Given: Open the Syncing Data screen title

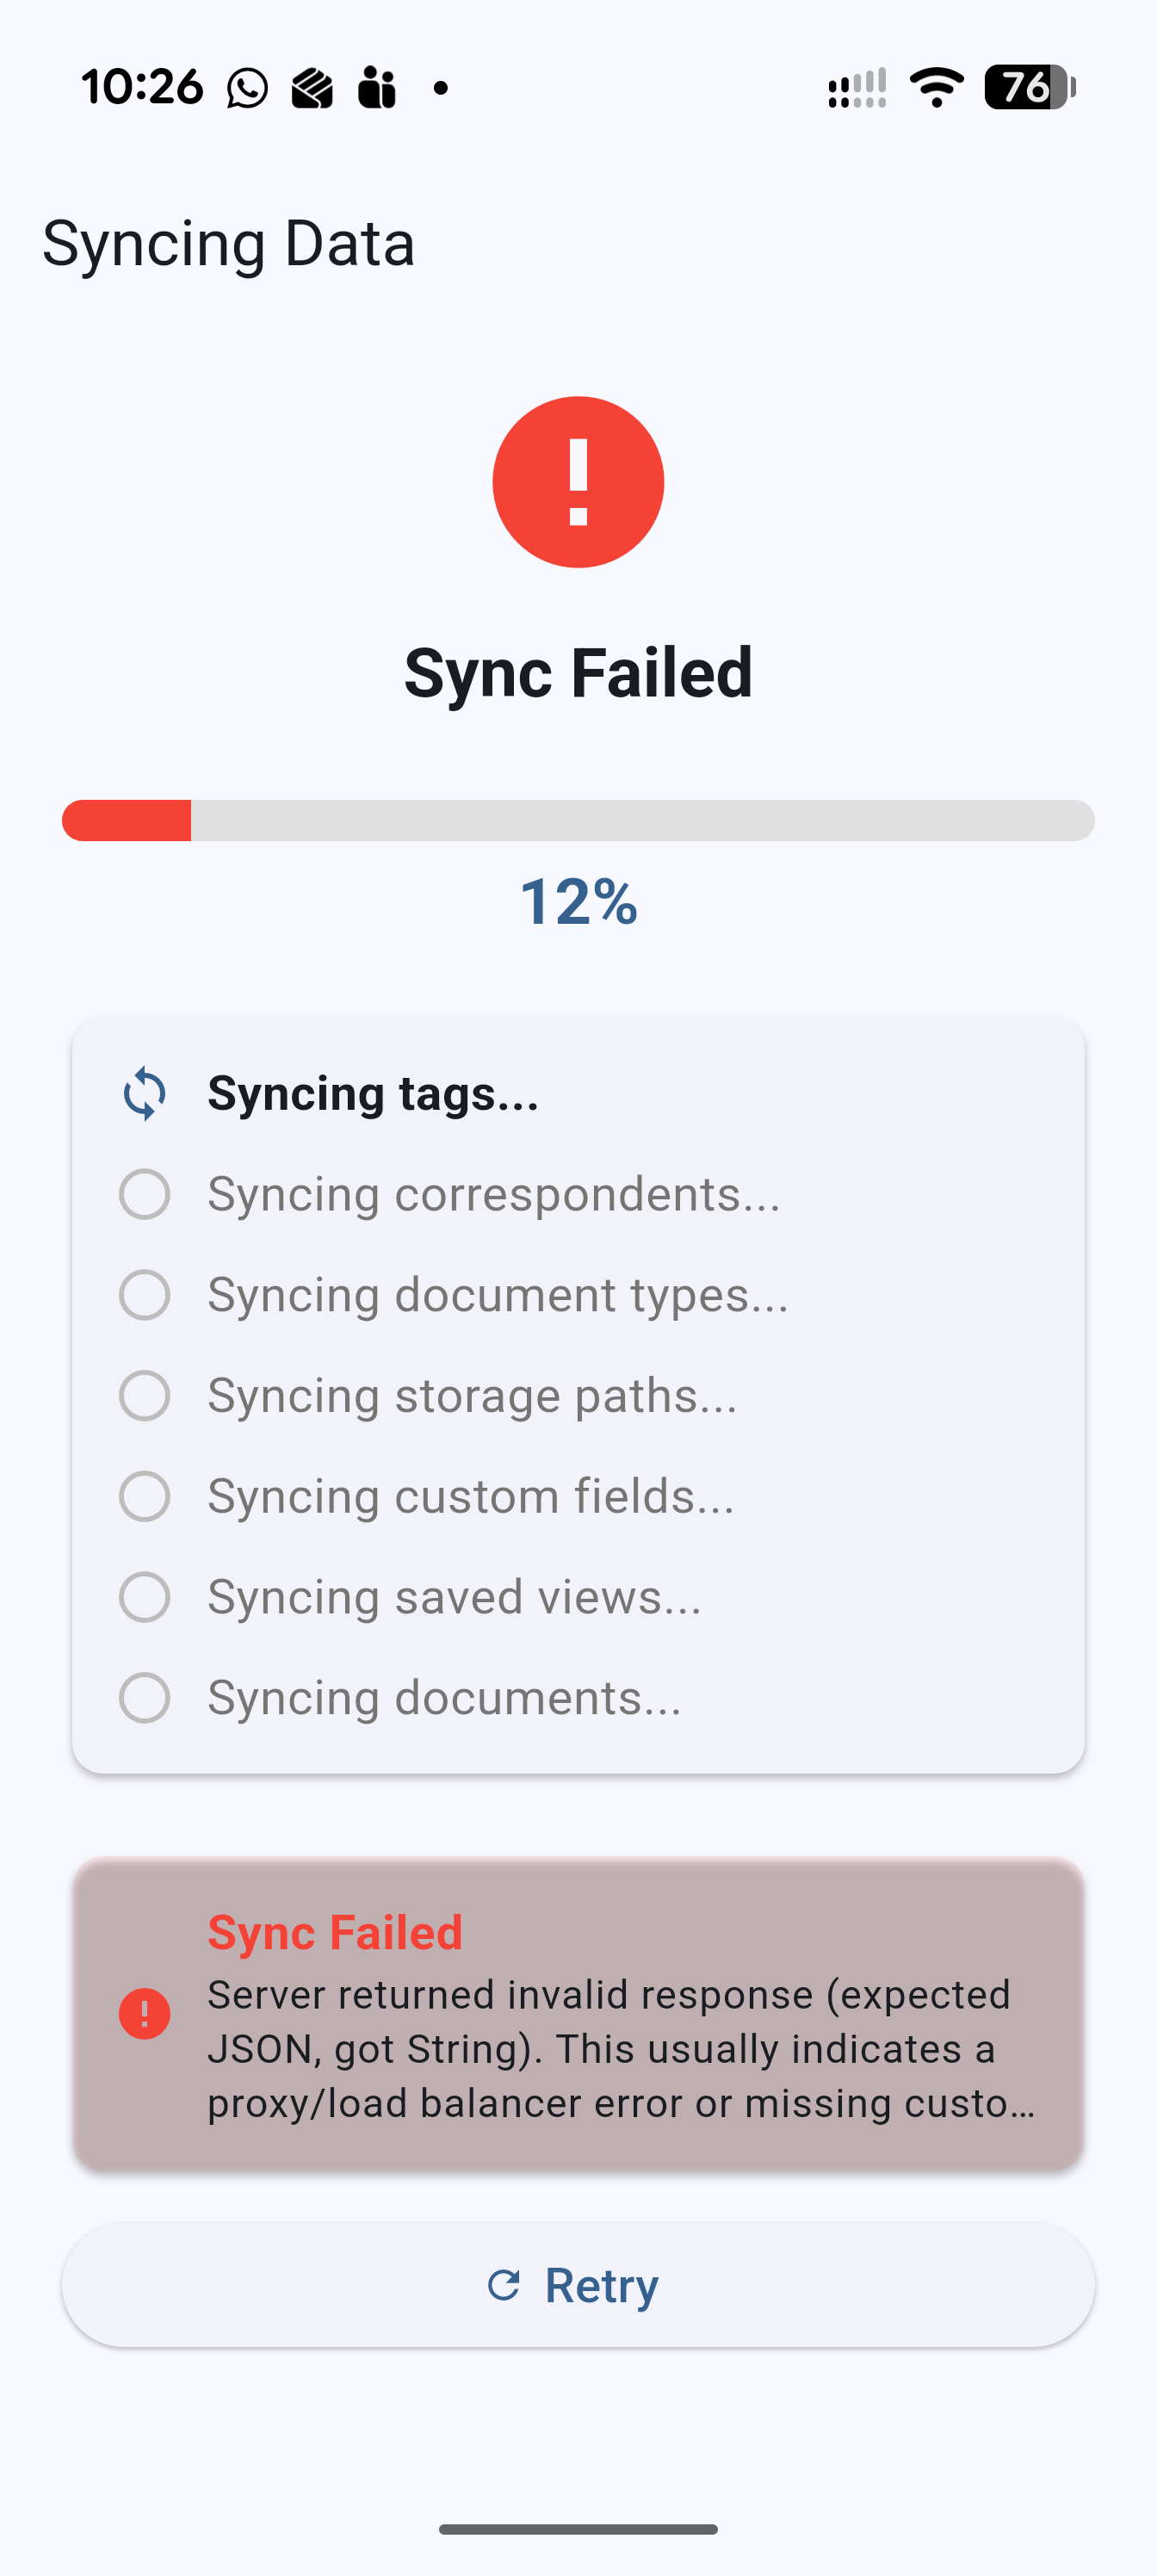Looking at the screenshot, I should point(229,243).
